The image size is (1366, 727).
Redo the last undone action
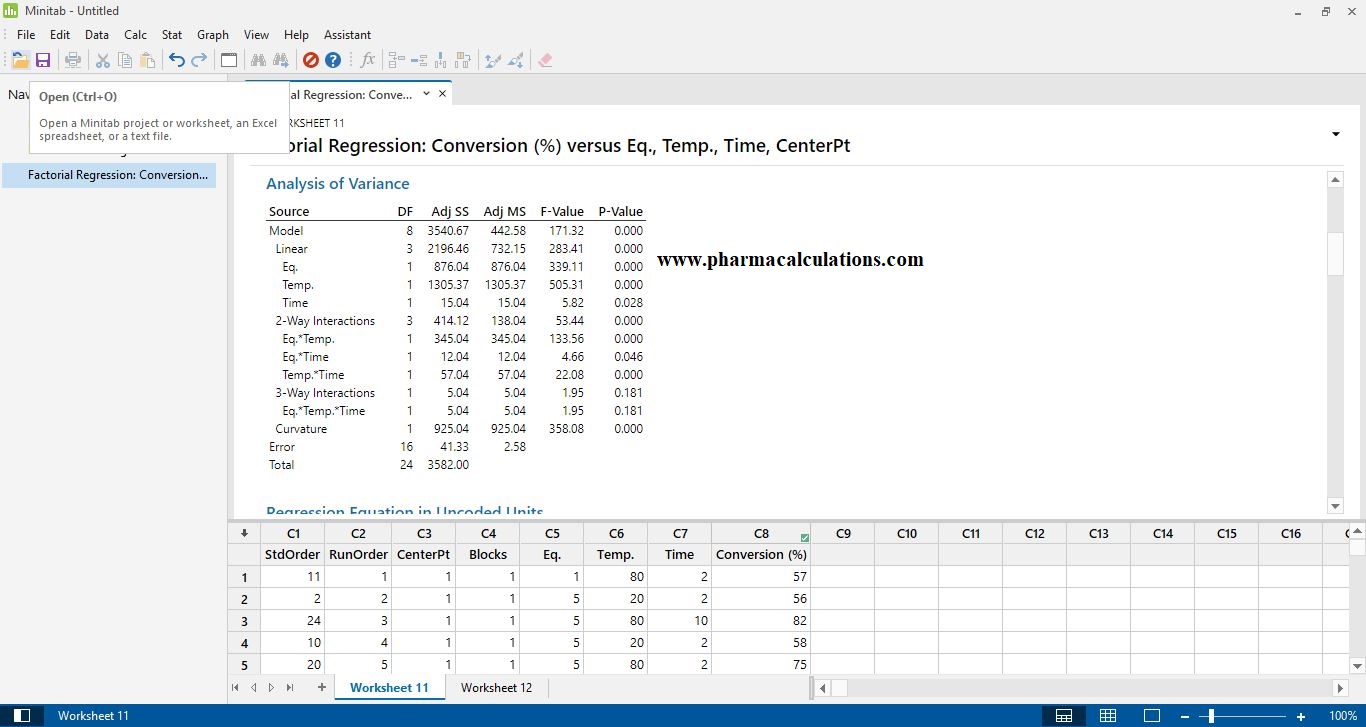pyautogui.click(x=199, y=59)
